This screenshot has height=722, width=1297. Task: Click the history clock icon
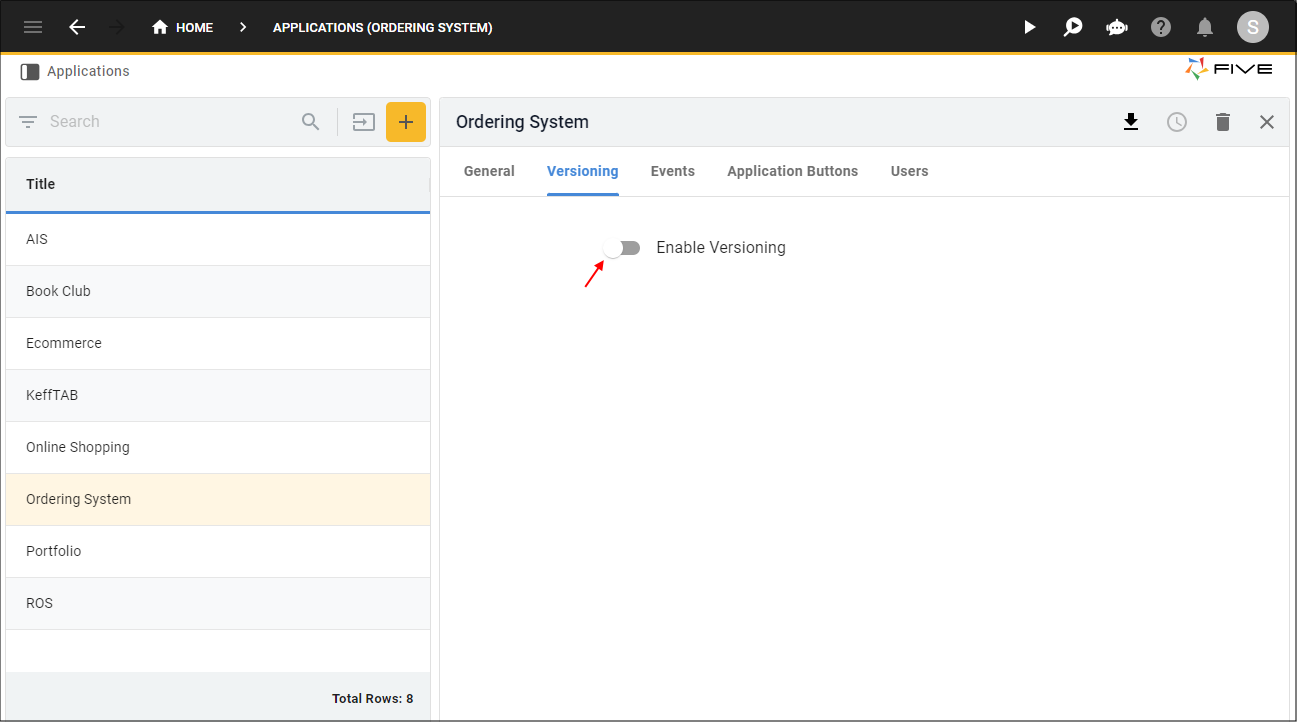pos(1177,122)
